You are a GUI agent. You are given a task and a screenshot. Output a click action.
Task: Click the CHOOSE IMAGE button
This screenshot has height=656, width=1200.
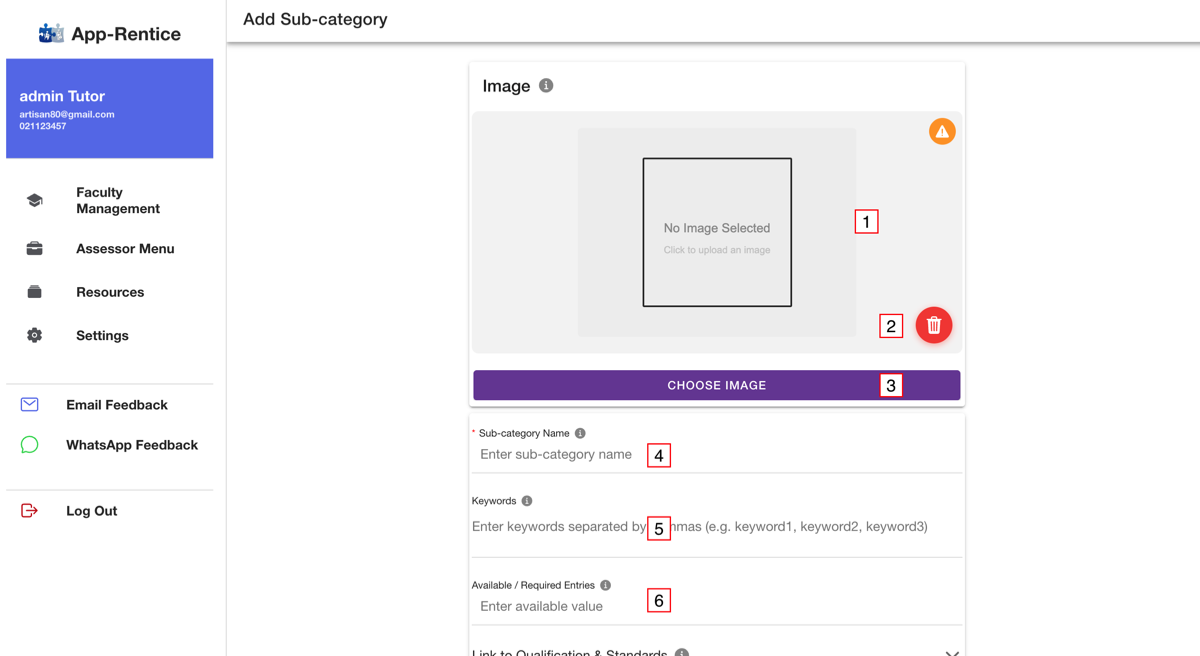coord(717,385)
